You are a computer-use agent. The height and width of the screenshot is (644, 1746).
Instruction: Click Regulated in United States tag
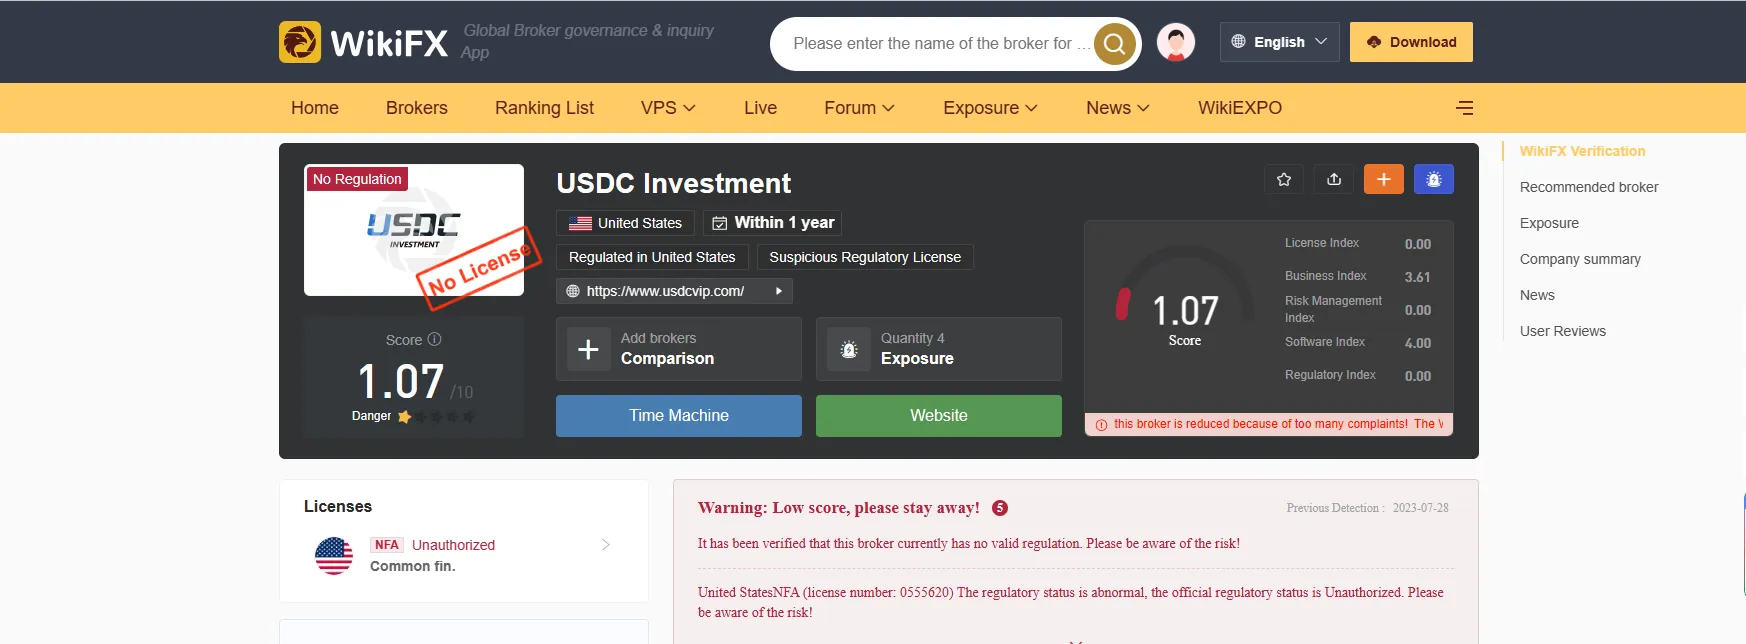click(x=652, y=257)
